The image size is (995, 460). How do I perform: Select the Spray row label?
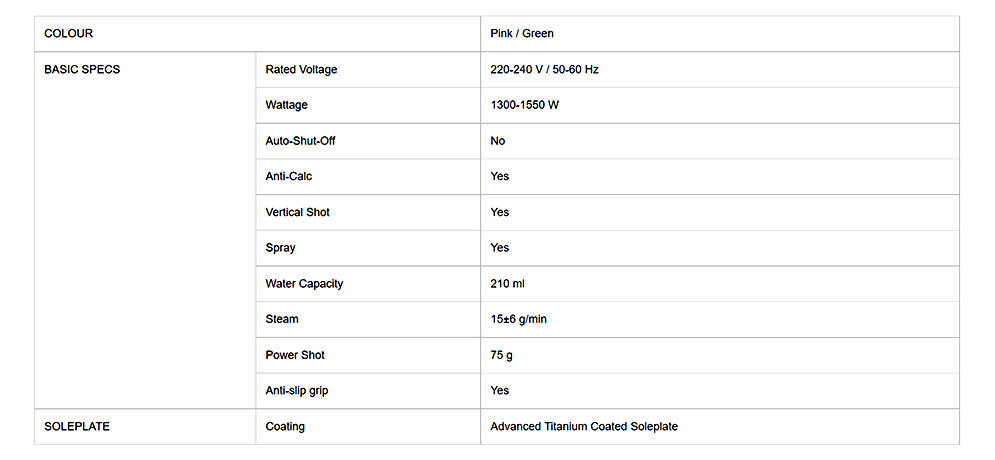pyautogui.click(x=280, y=248)
